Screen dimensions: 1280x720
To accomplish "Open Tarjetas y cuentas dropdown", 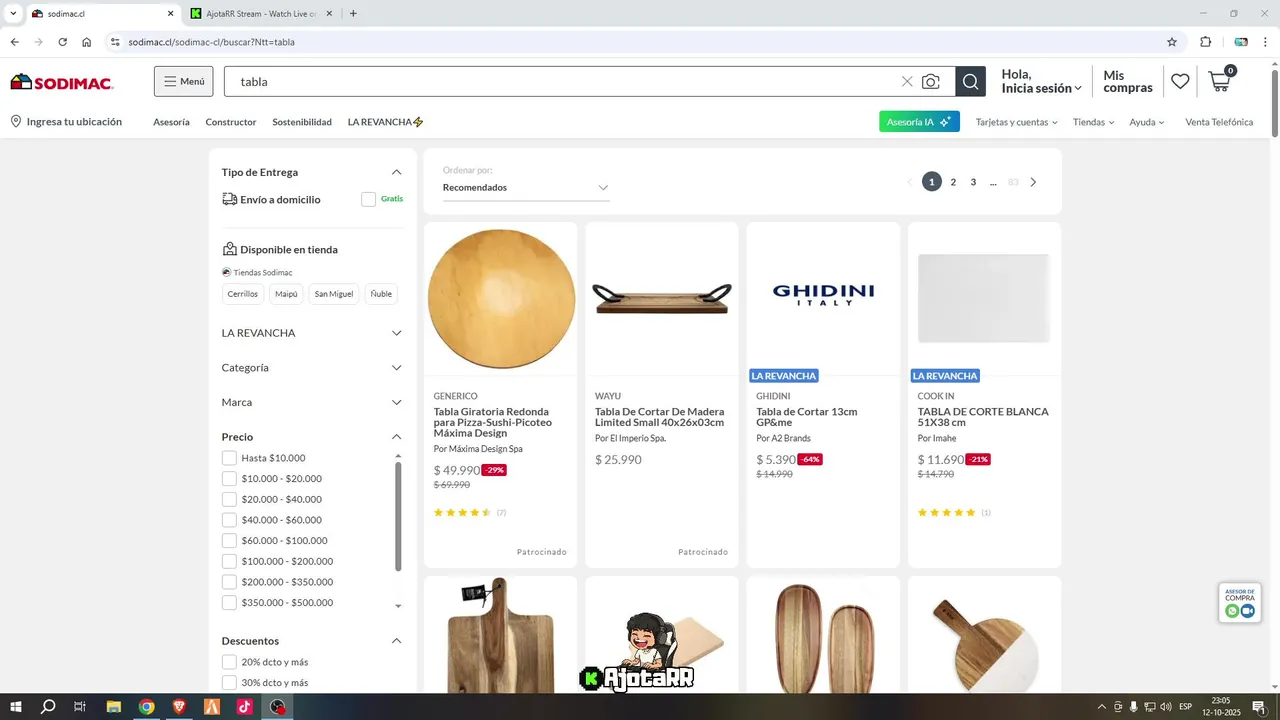I will click(x=1016, y=122).
